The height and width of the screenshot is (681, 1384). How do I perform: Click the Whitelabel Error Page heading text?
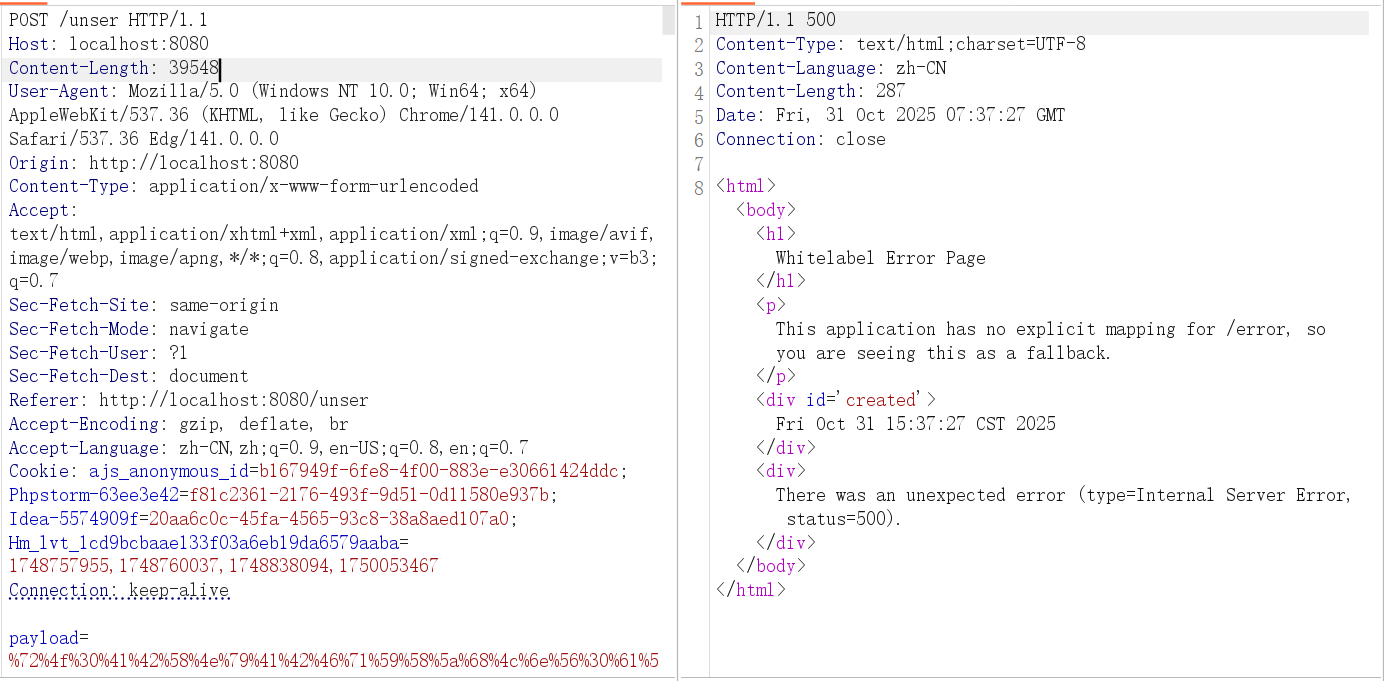[x=880, y=258]
